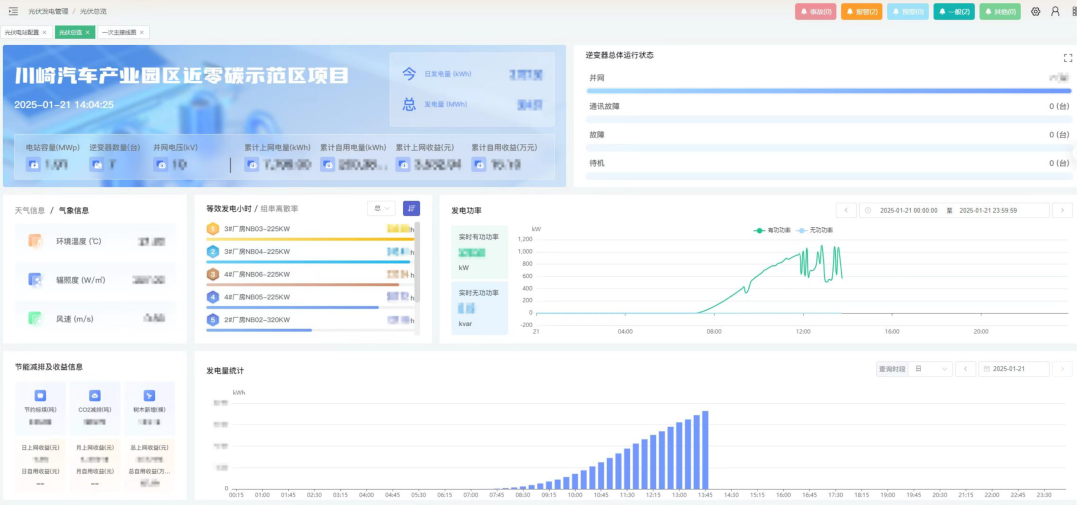1080x505 pixels.
Task: Select the 等效发电小时 view
Action: pyautogui.click(x=229, y=208)
